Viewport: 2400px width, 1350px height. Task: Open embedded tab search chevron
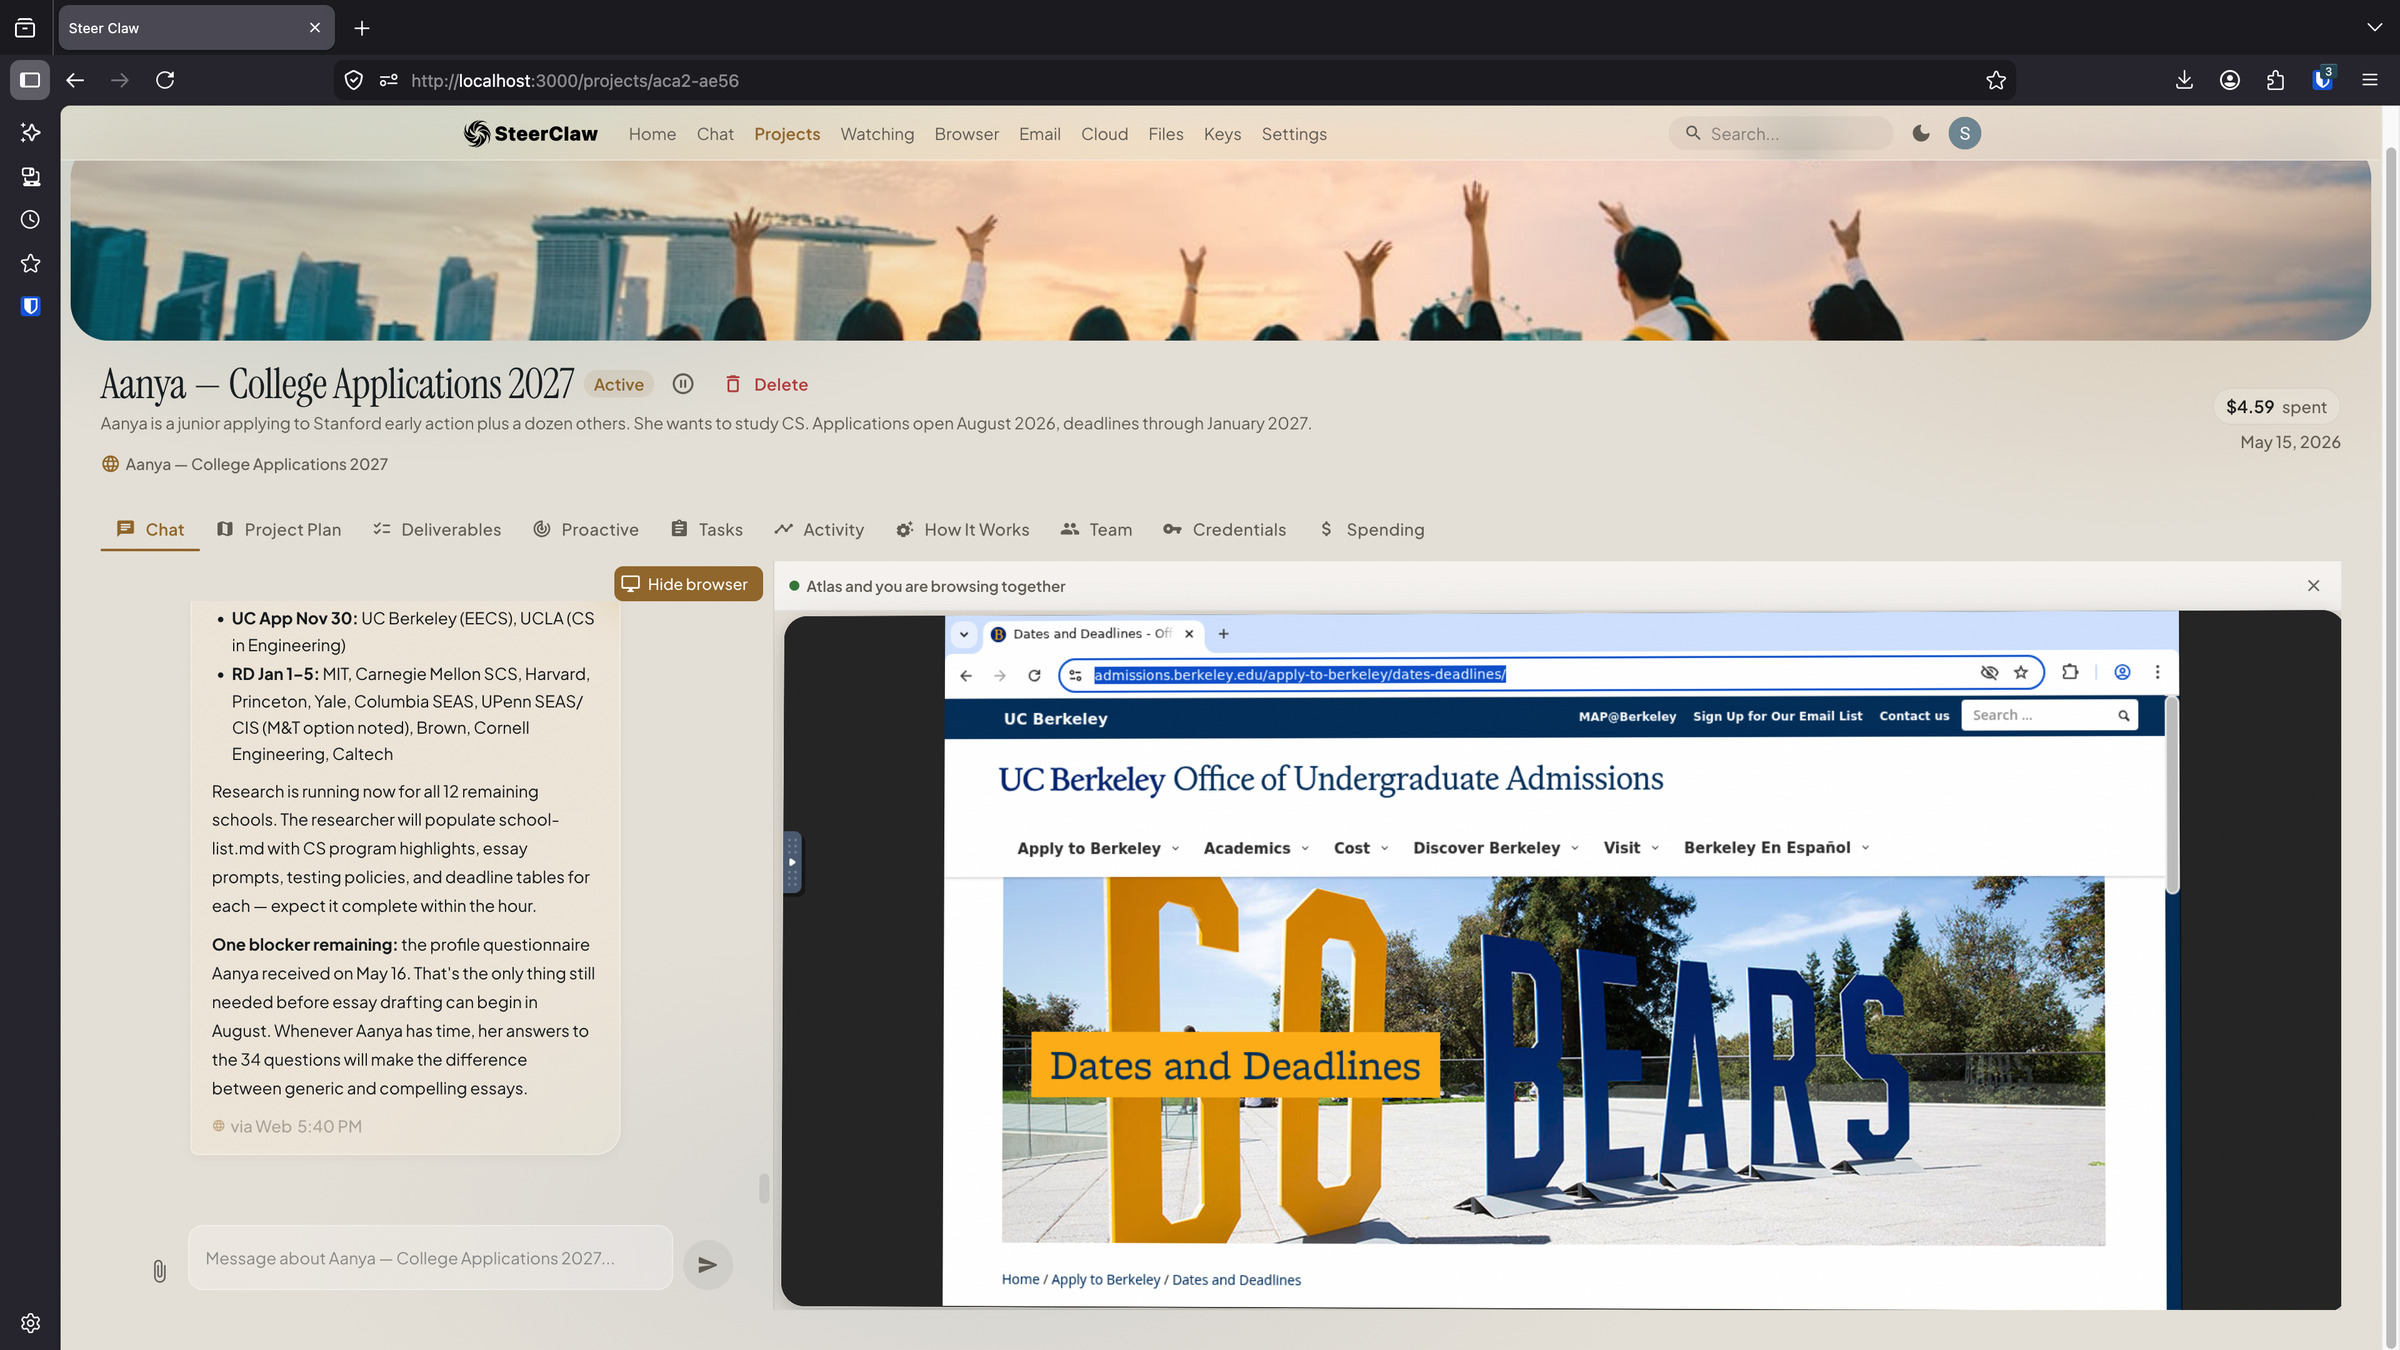[x=963, y=634]
